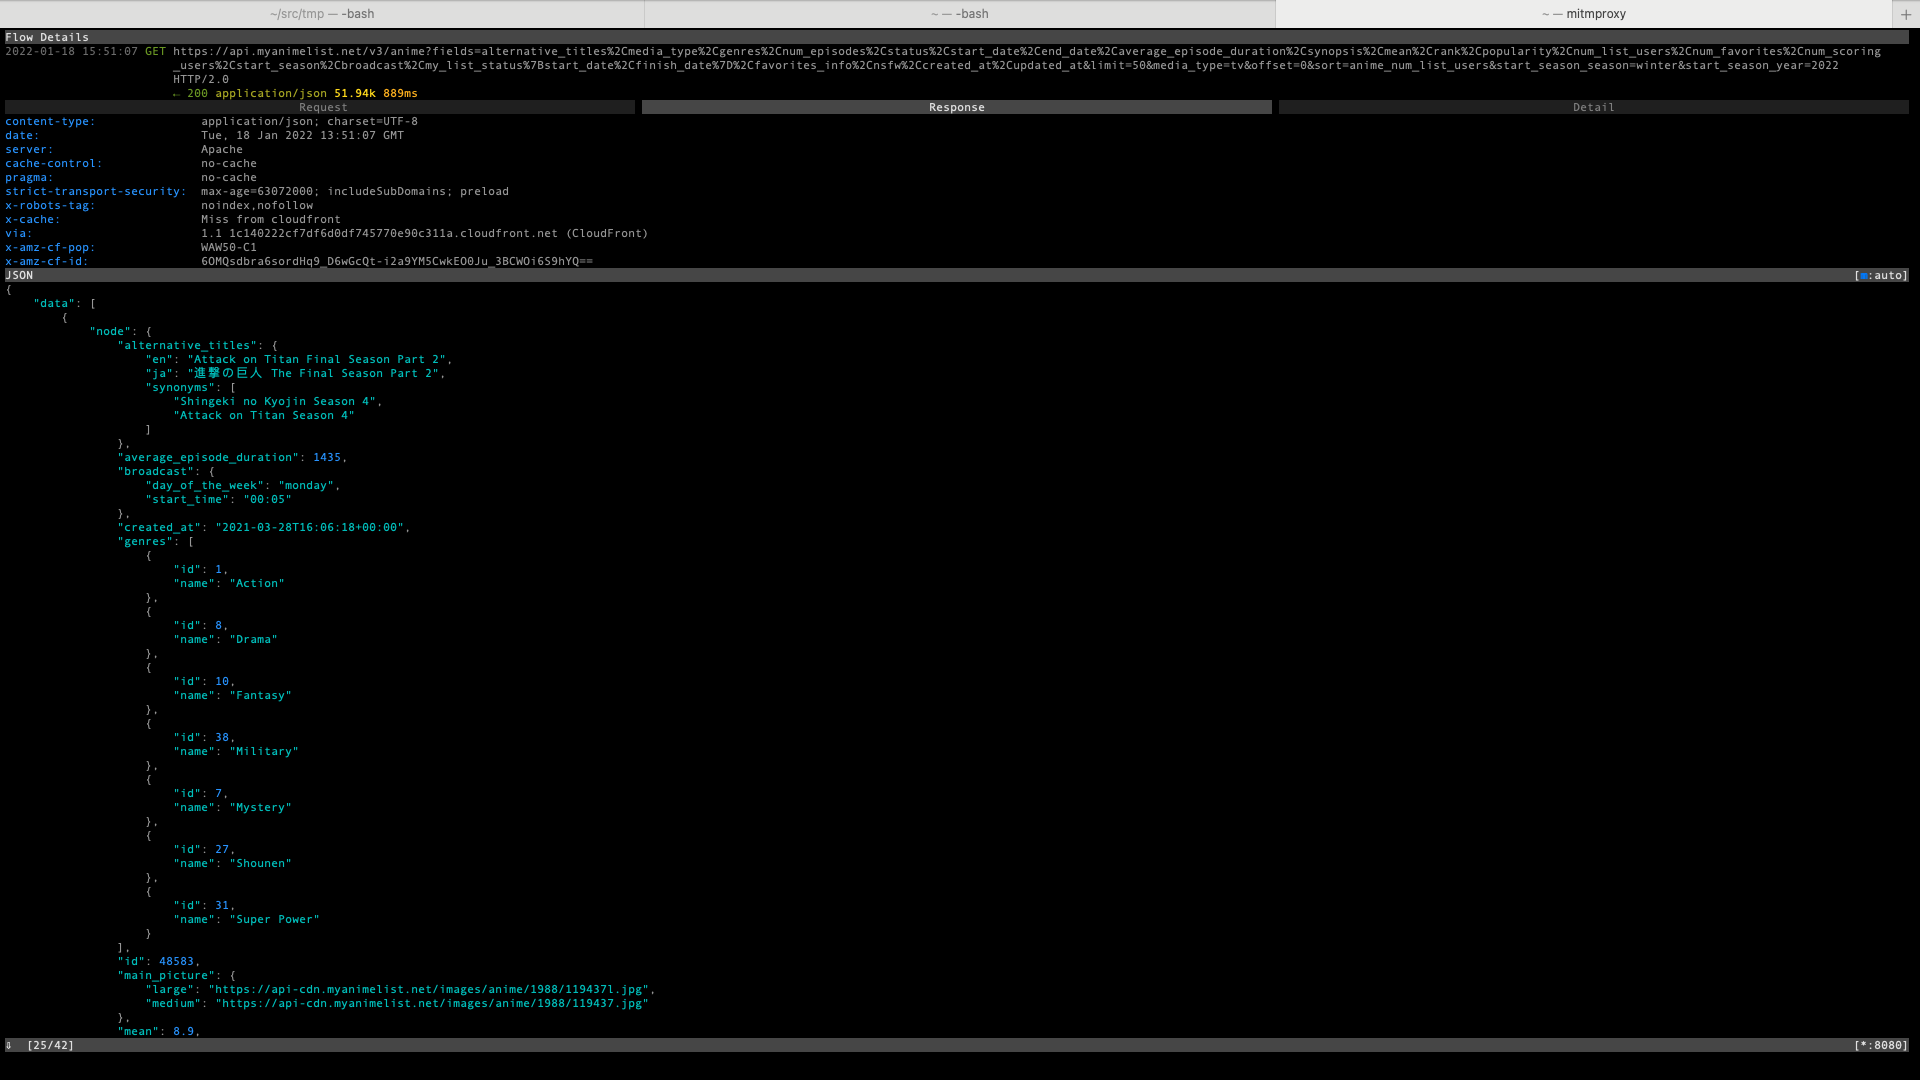Select the Response tab in Flow Details
1920x1080 pixels.
957,107
